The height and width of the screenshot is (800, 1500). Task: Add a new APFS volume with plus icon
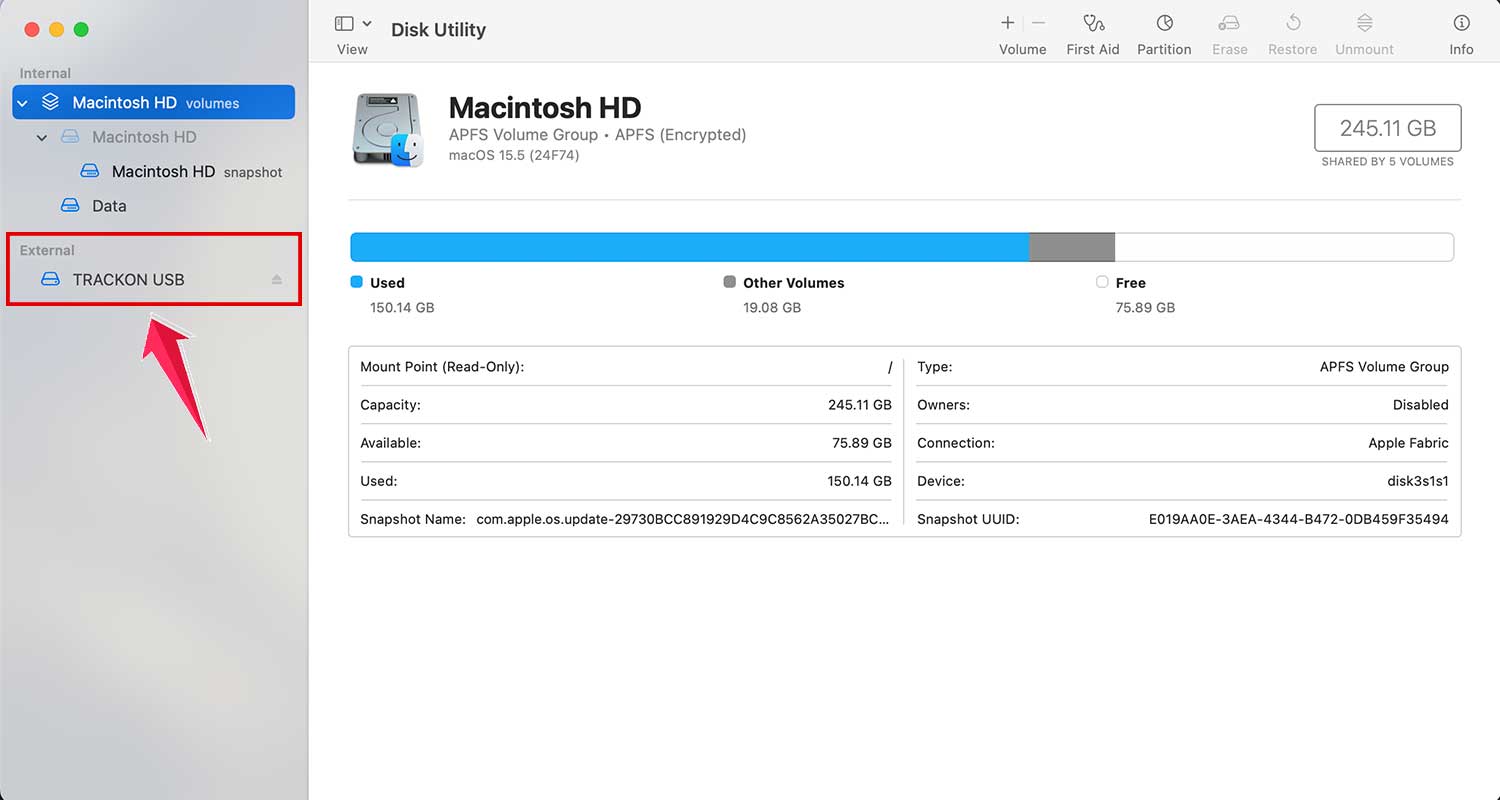[1007, 22]
